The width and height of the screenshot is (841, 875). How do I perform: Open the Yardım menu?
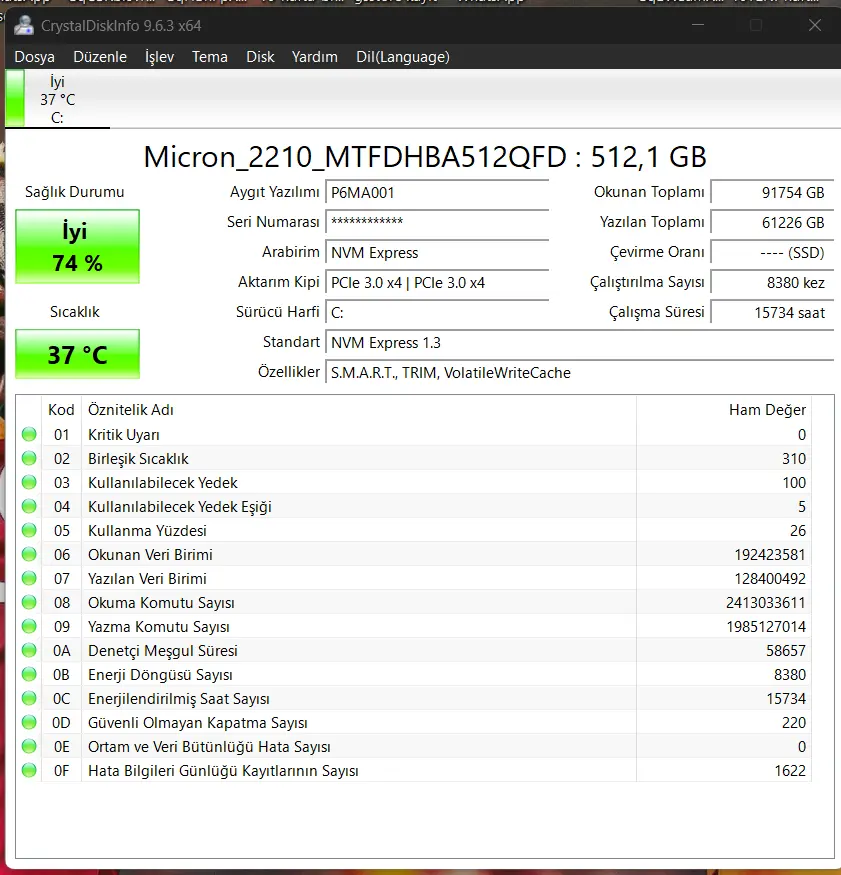pyautogui.click(x=315, y=57)
